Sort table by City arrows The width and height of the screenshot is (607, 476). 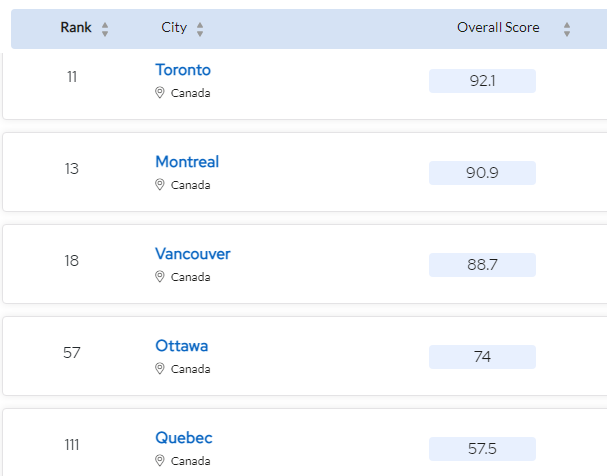pyautogui.click(x=200, y=29)
